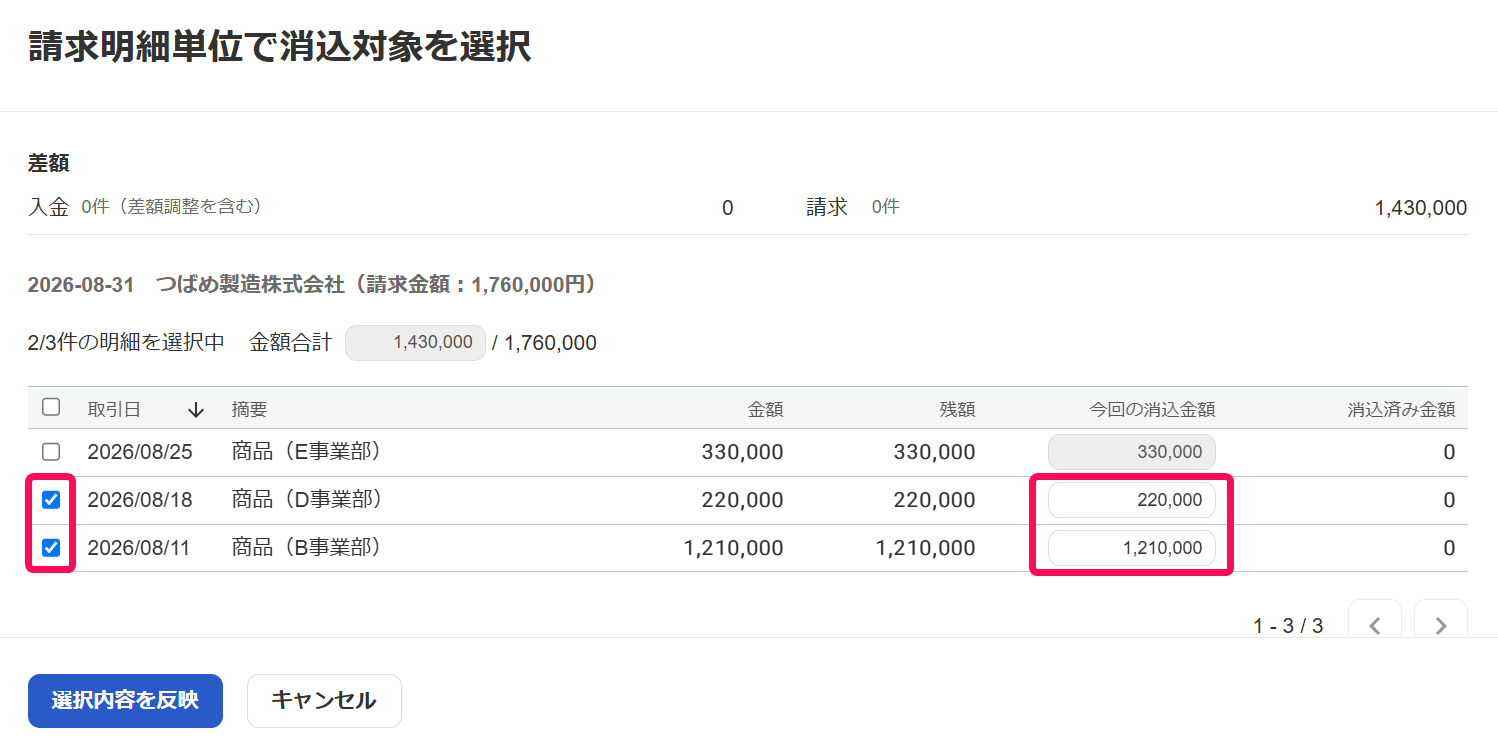
Task: Click the つばめ製造株式会社 invoice heading
Action: click(313, 285)
